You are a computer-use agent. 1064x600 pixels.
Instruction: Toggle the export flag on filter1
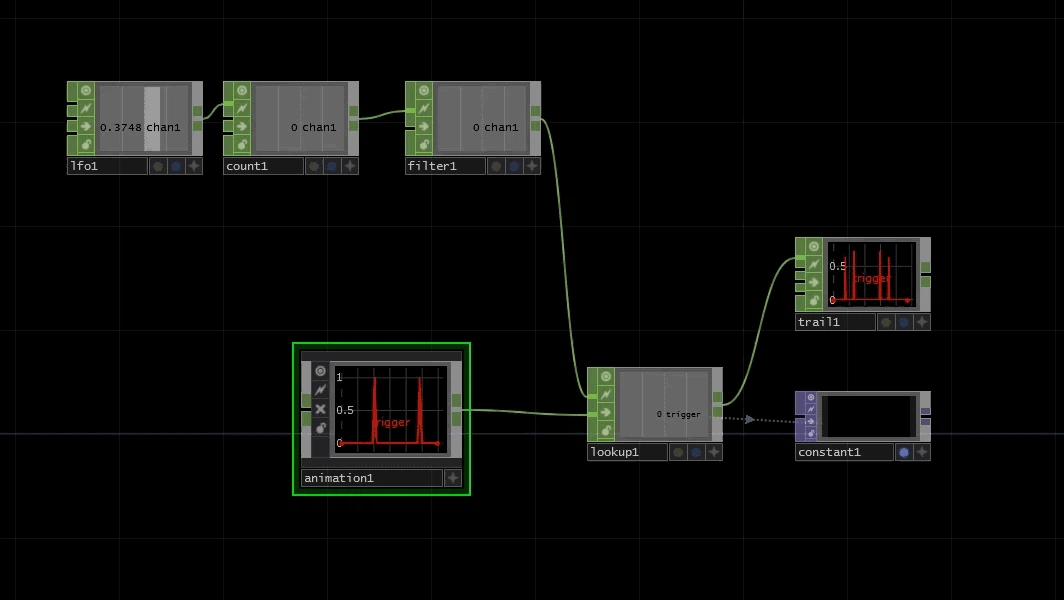[x=496, y=166]
